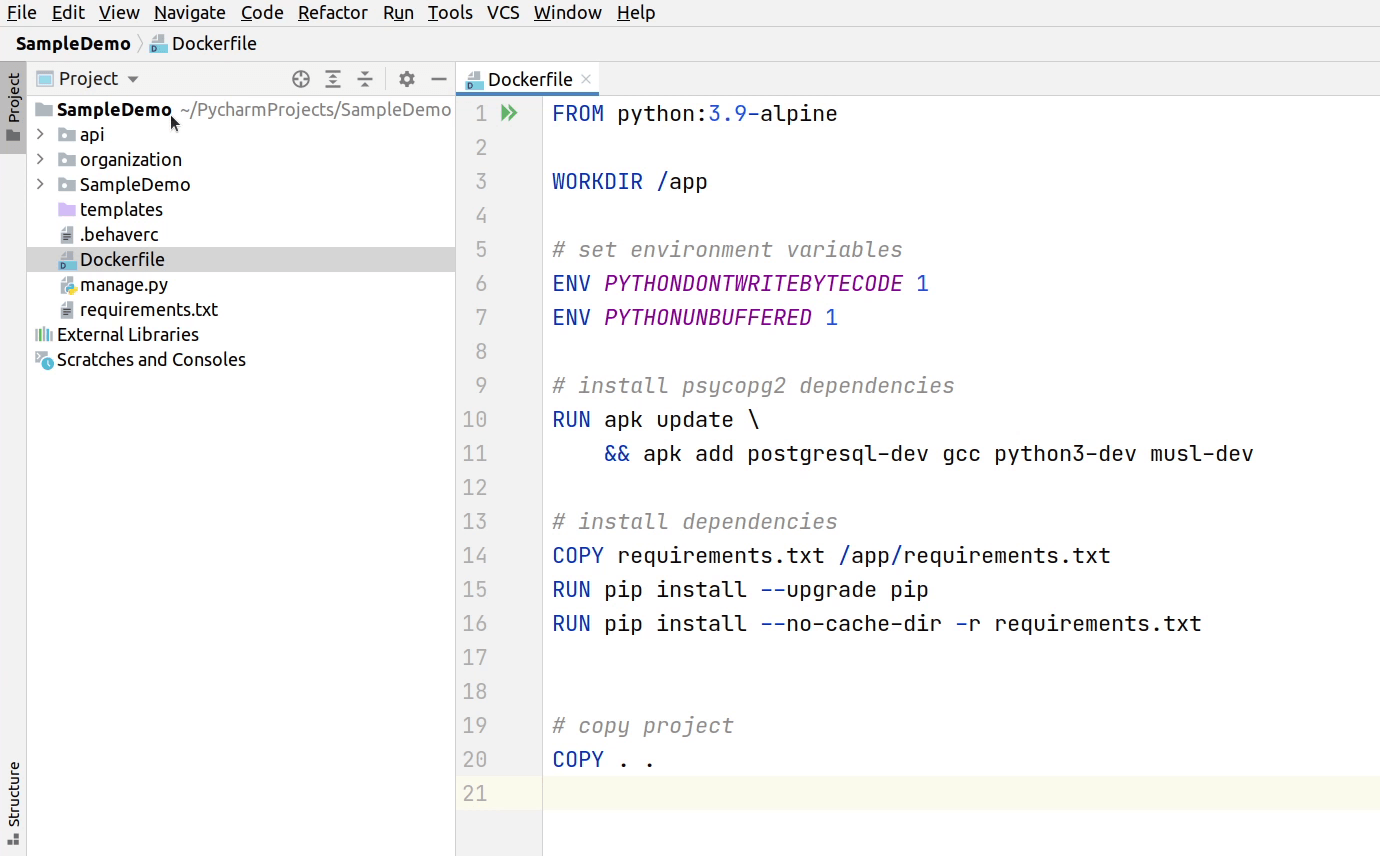Screen dimensions: 1380x856
Task: Collapse All items in Project panel
Action: [365, 78]
